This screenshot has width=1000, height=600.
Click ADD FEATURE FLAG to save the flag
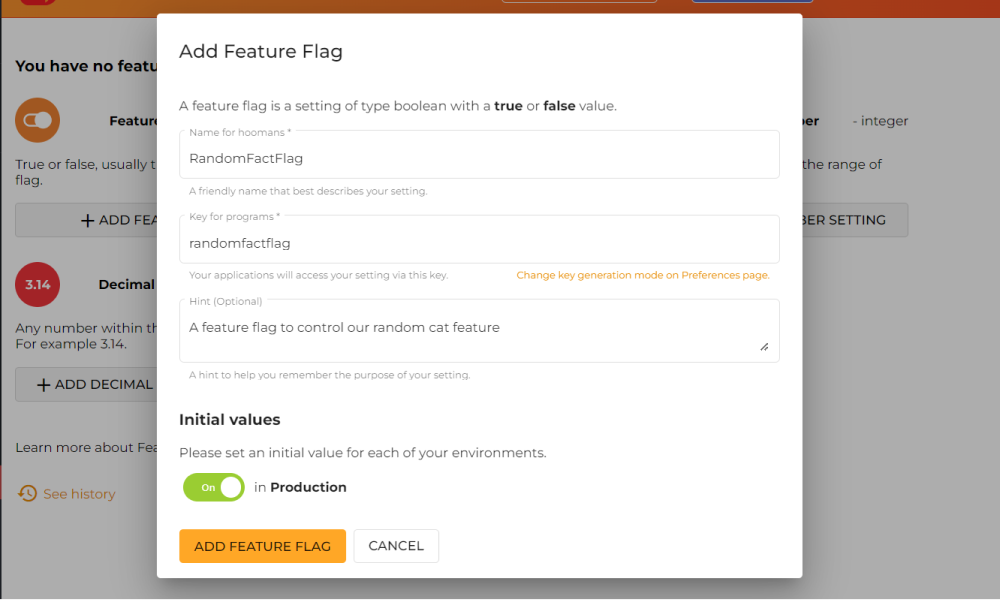tap(262, 546)
